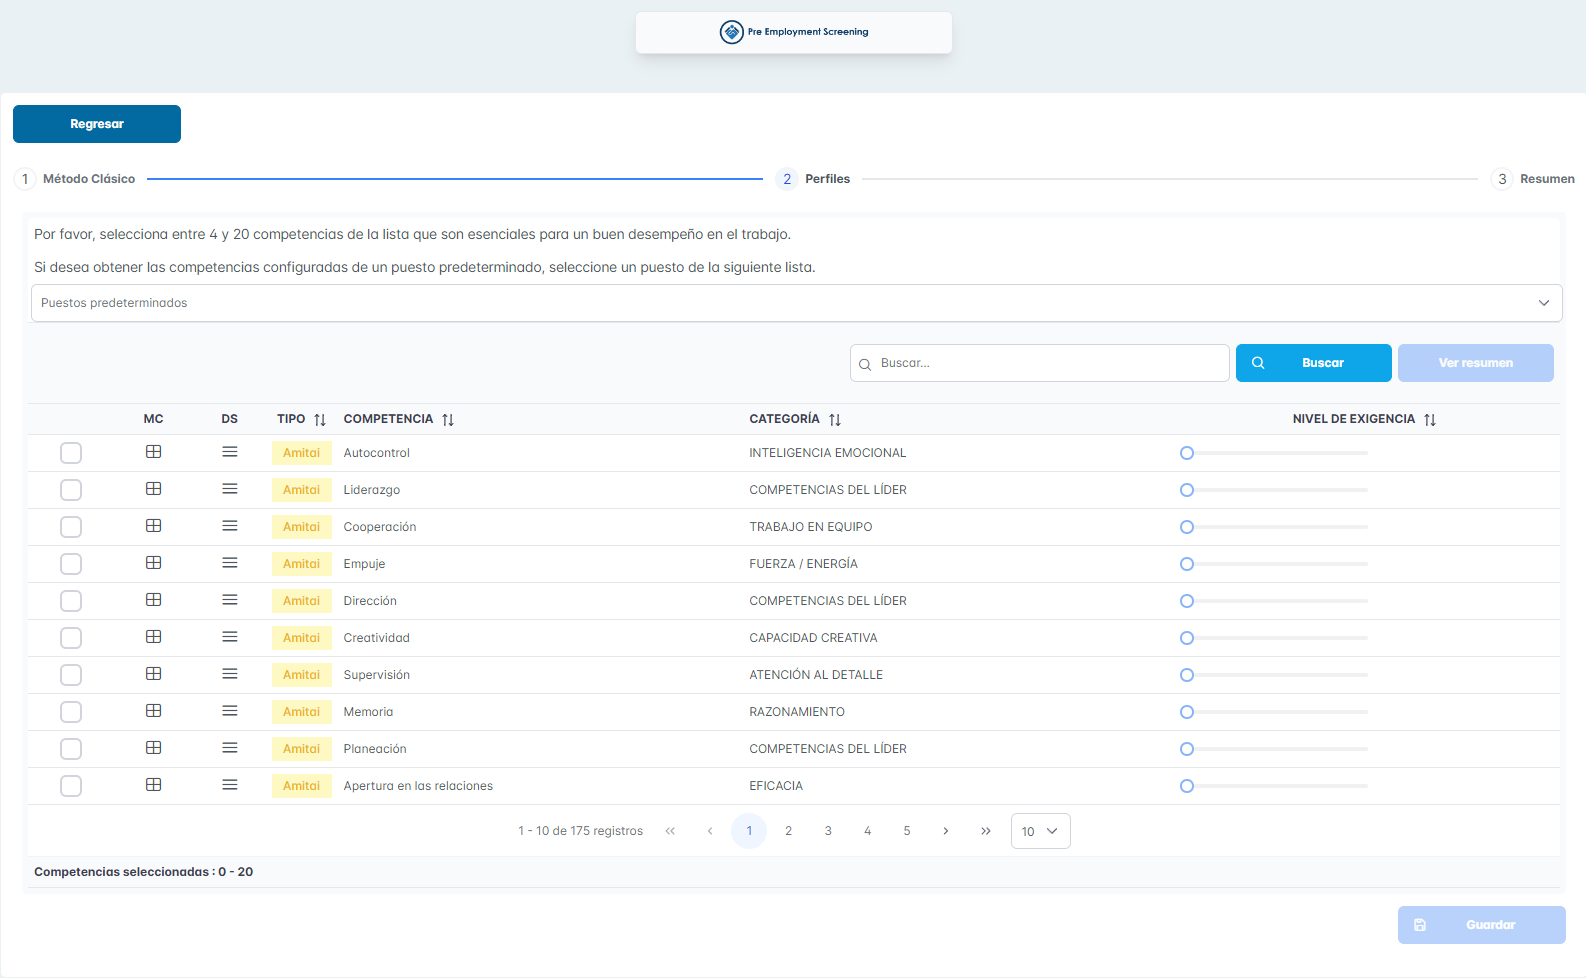Go to next page arrow
This screenshot has height=978, width=1586.
(x=946, y=831)
